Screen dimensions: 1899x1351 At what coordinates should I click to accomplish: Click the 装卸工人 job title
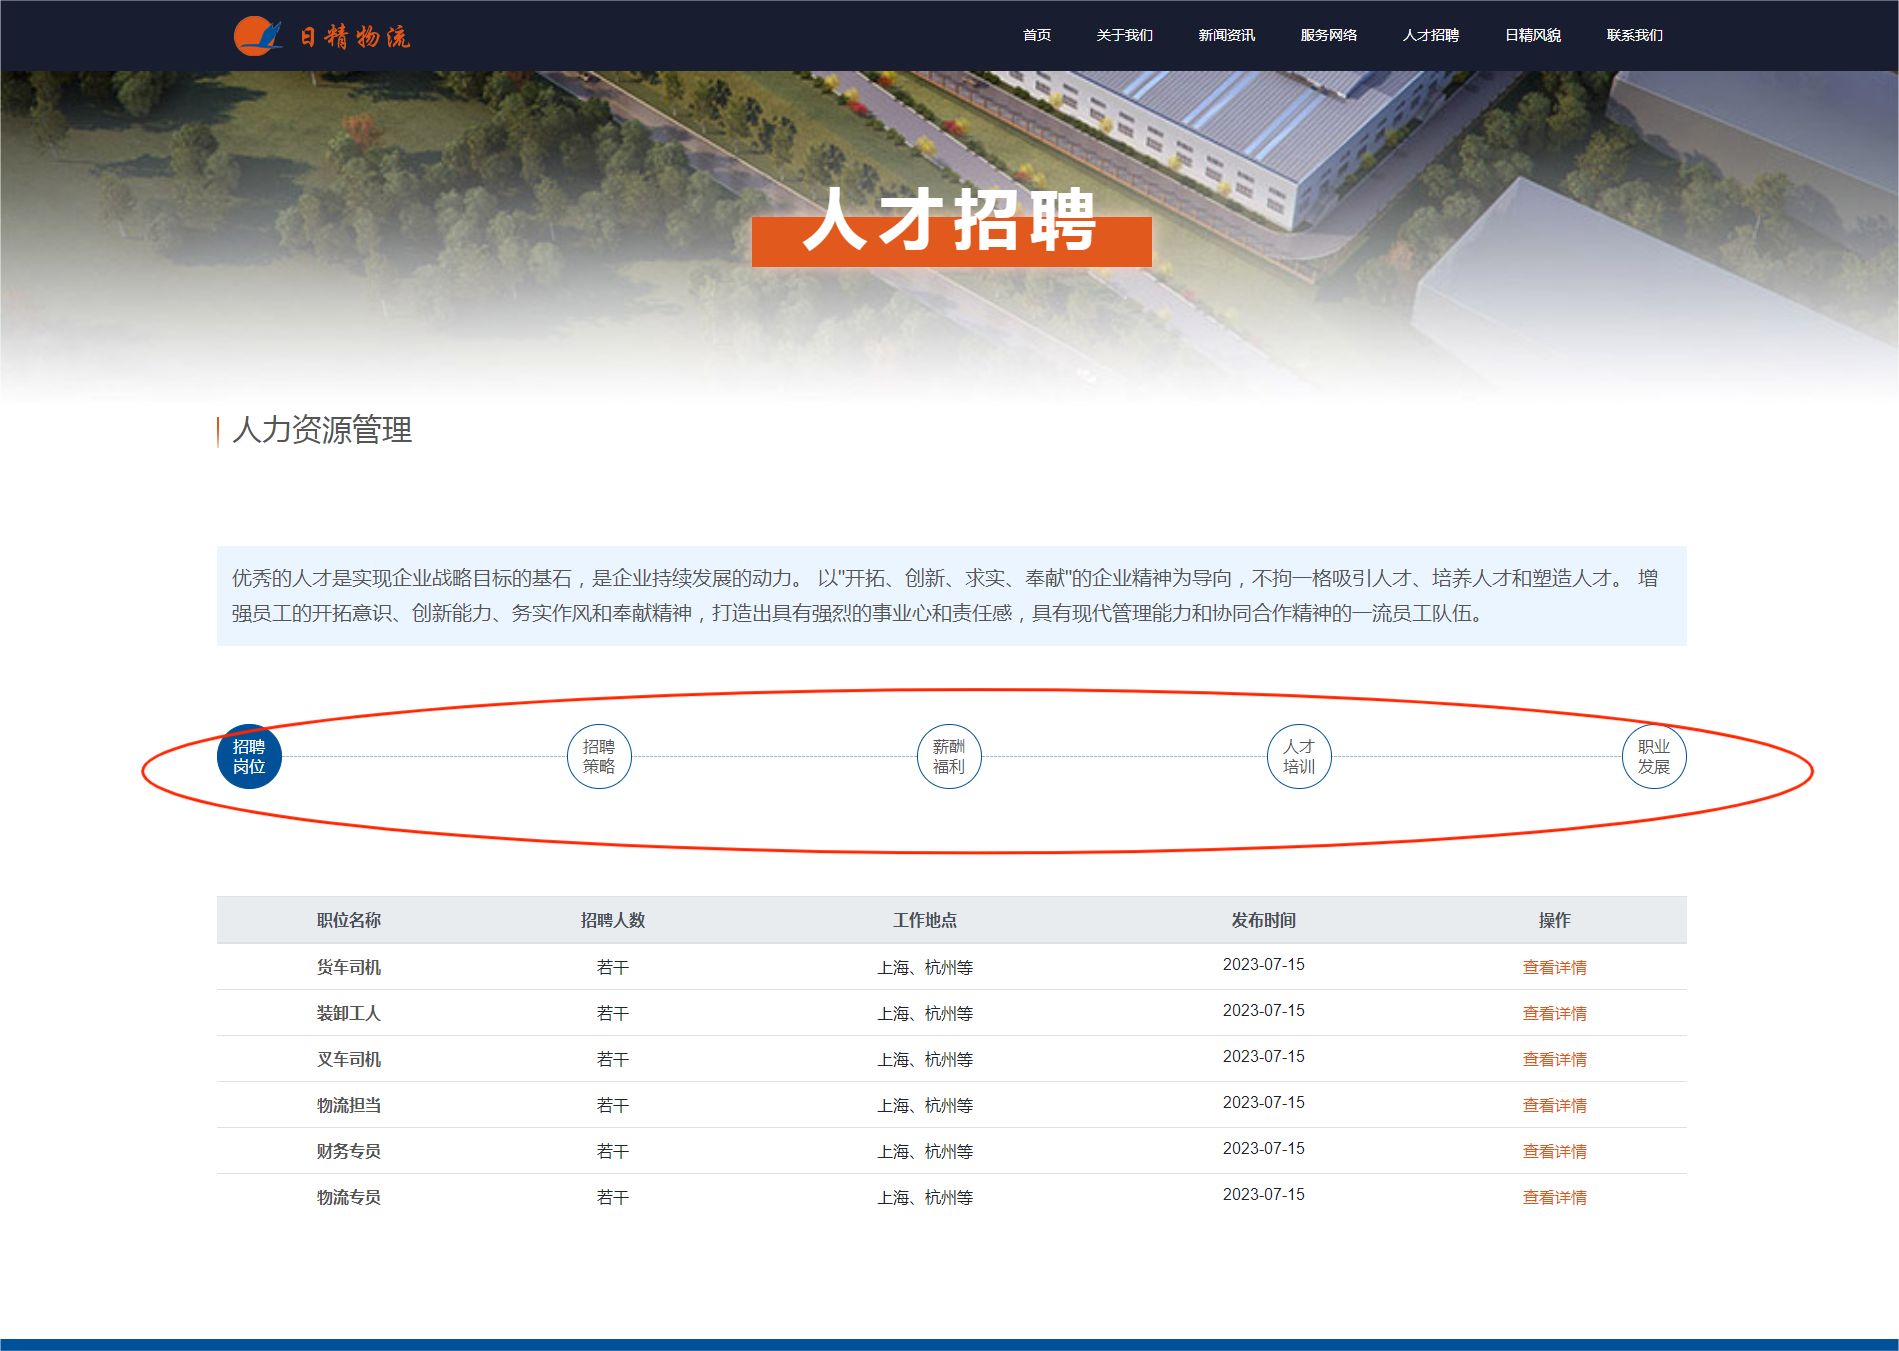pyautogui.click(x=349, y=1013)
